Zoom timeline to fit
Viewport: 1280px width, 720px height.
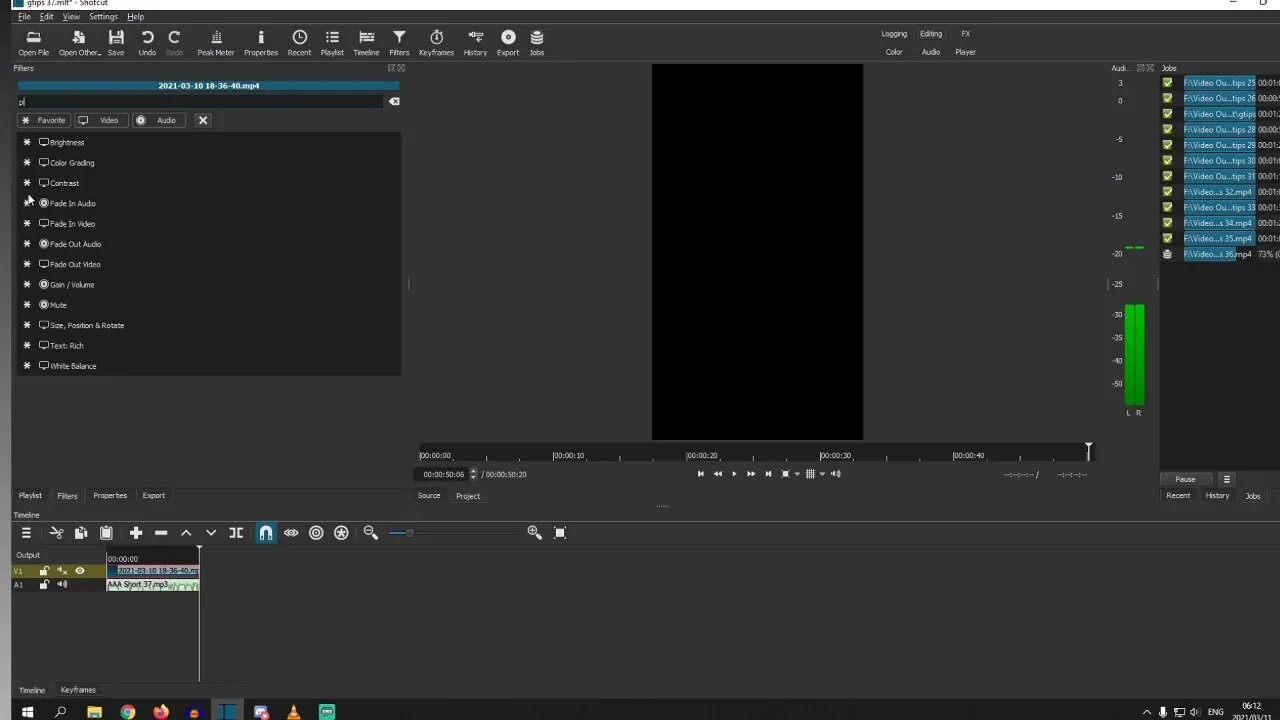click(x=560, y=533)
